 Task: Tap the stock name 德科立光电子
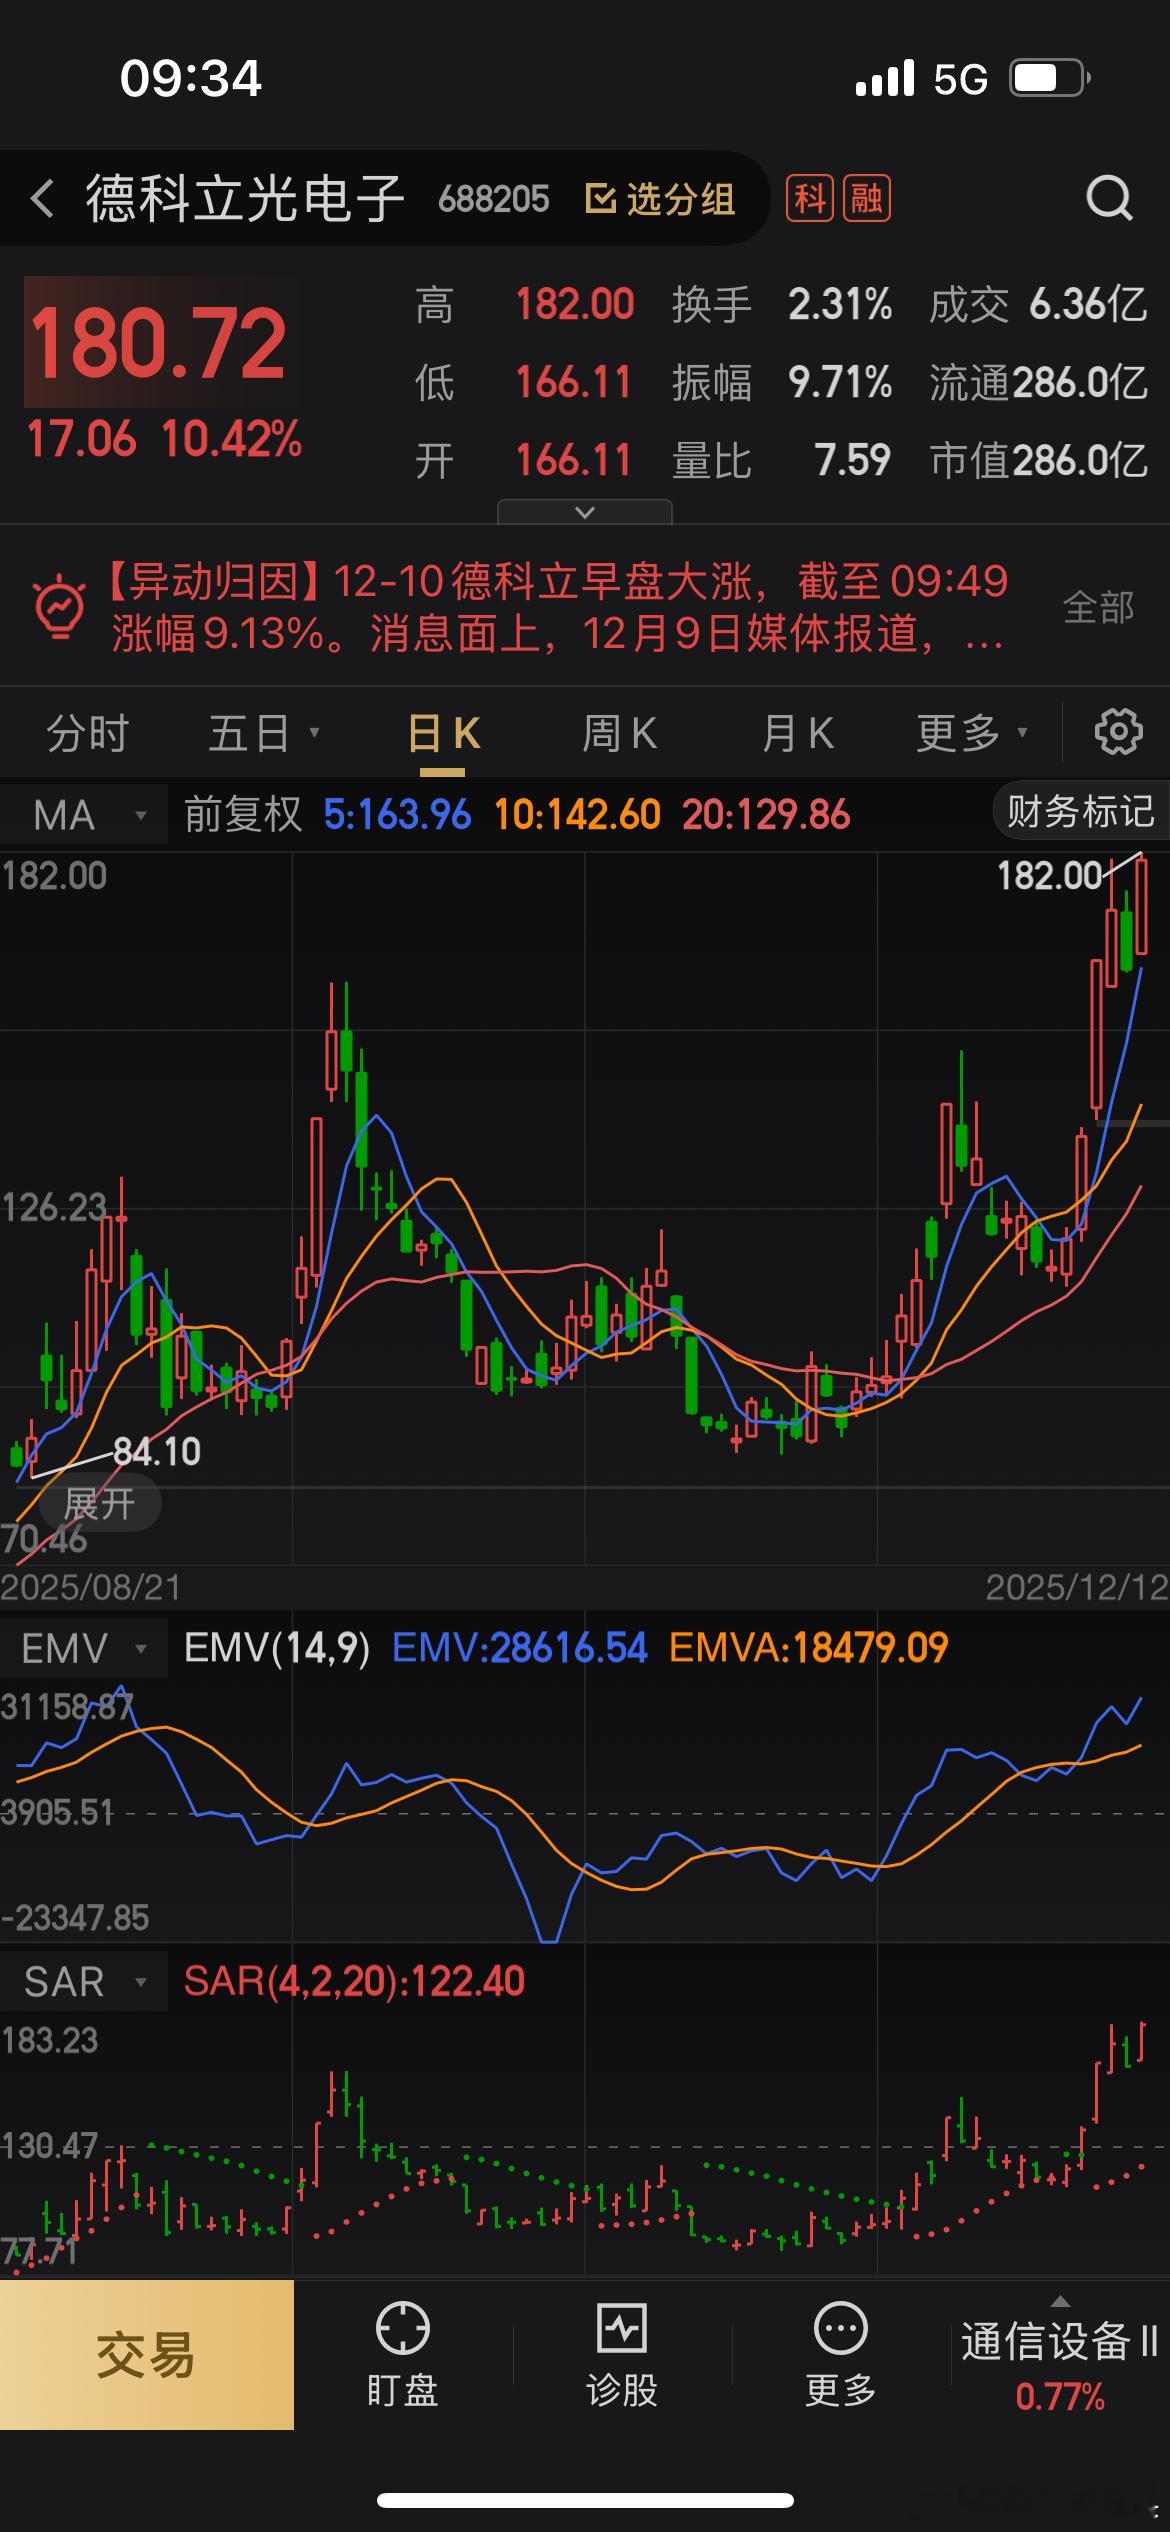coord(245,198)
